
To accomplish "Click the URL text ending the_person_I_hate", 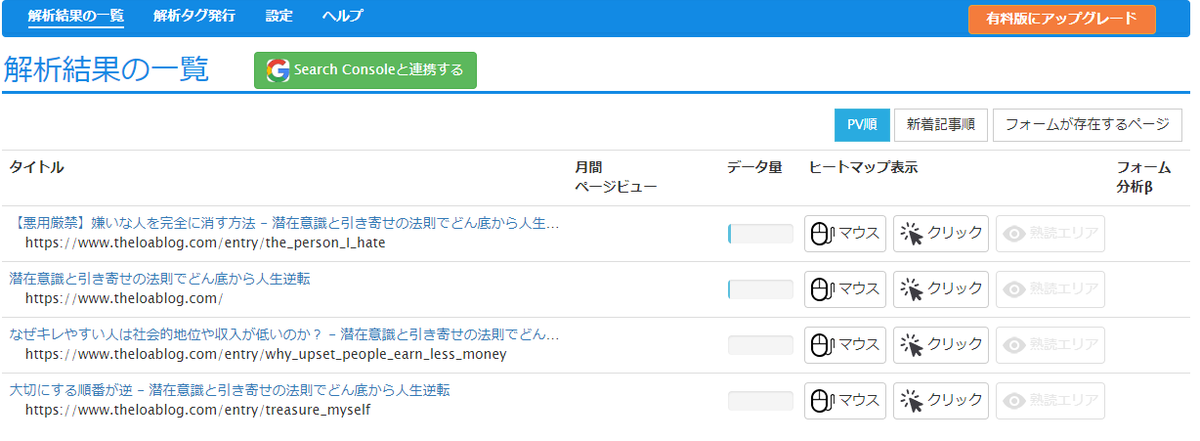I will click(205, 243).
